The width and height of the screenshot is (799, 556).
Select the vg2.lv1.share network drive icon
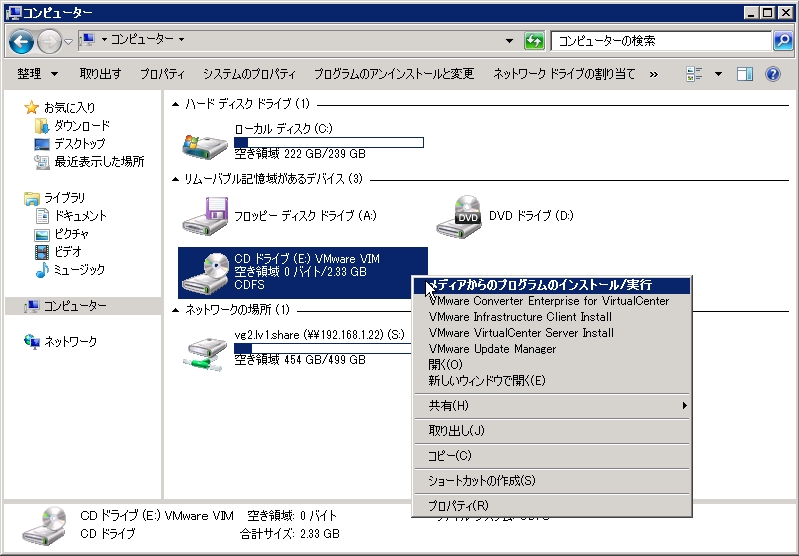(x=205, y=353)
